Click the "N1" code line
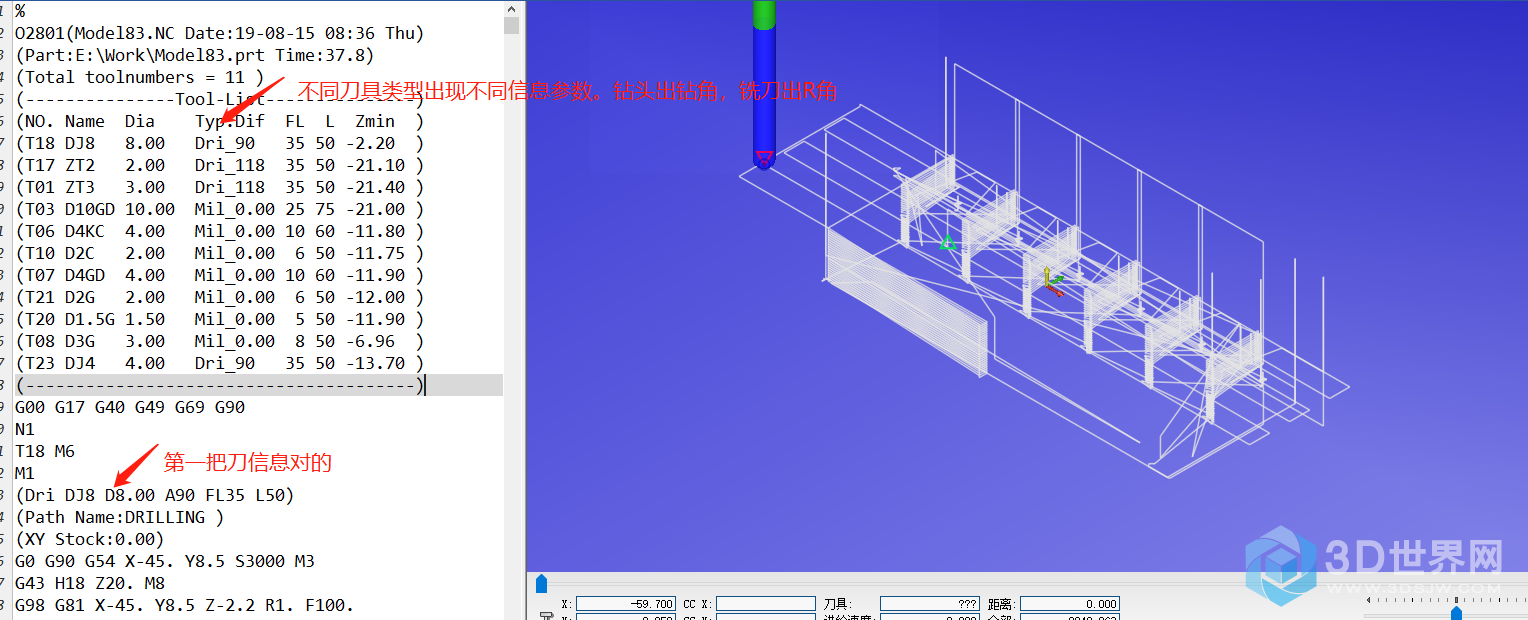This screenshot has height=620, width=1528. 25,429
